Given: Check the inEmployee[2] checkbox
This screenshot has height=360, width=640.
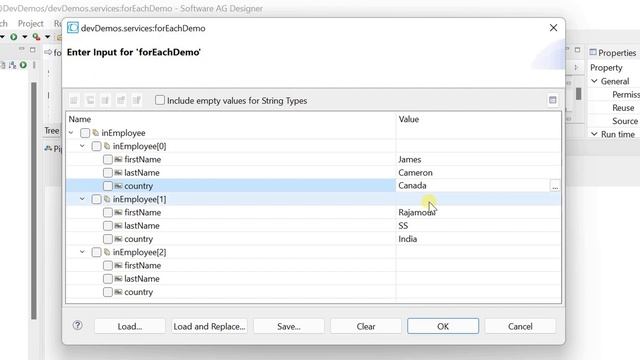Looking at the screenshot, I should point(96,252).
